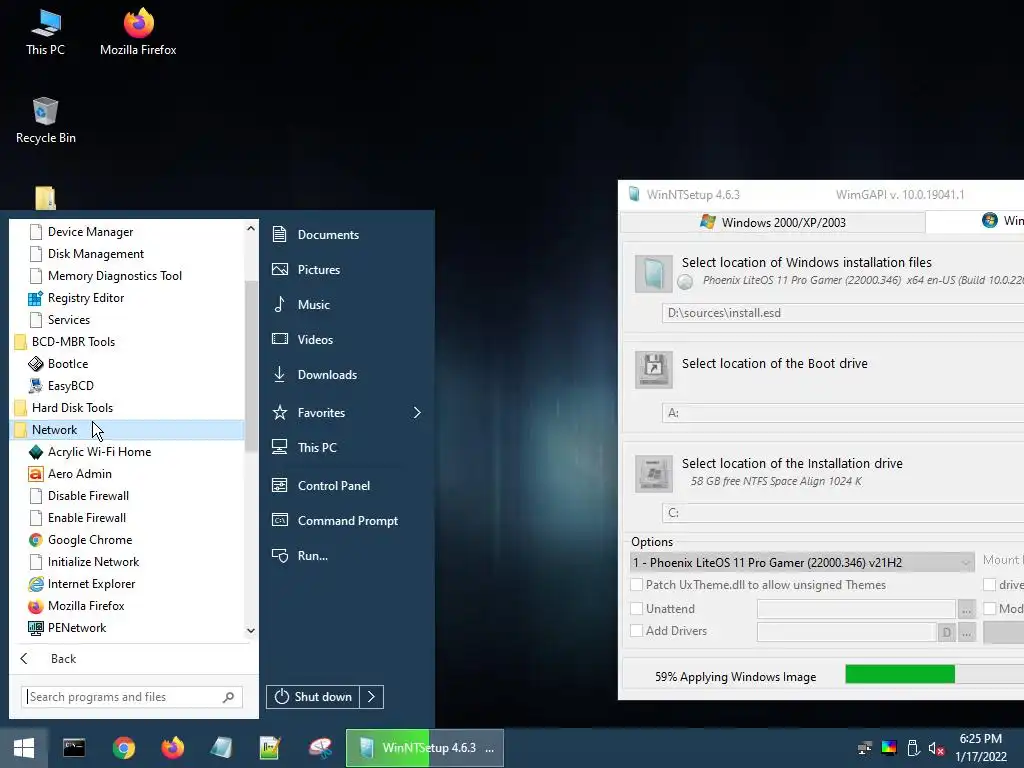
Task: Click the Shut down button
Action: [x=313, y=697]
